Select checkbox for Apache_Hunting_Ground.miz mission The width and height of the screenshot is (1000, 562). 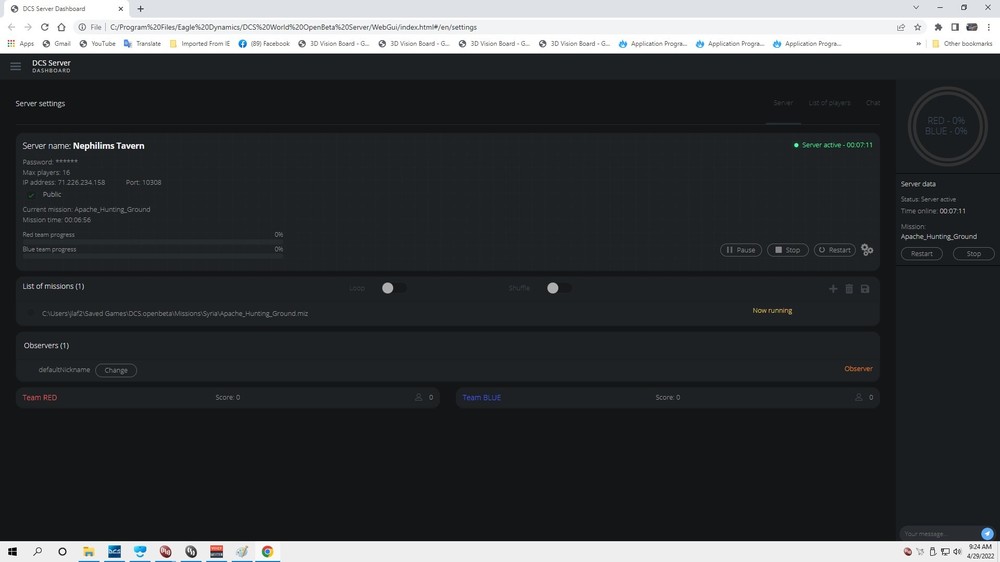tap(31, 313)
